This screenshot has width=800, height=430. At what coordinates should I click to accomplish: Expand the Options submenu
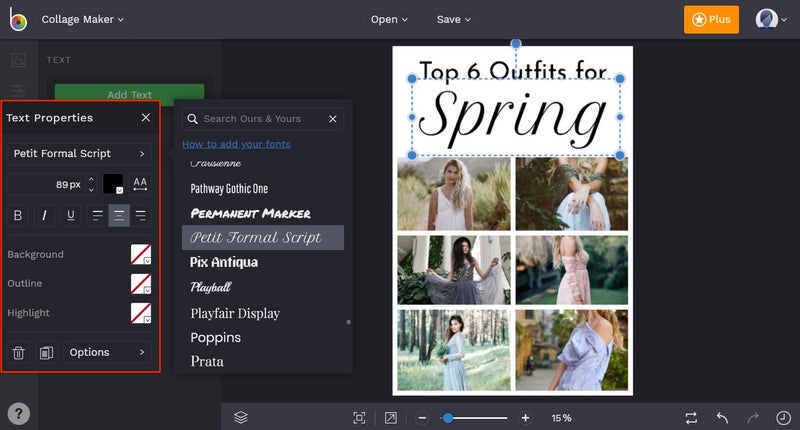107,352
